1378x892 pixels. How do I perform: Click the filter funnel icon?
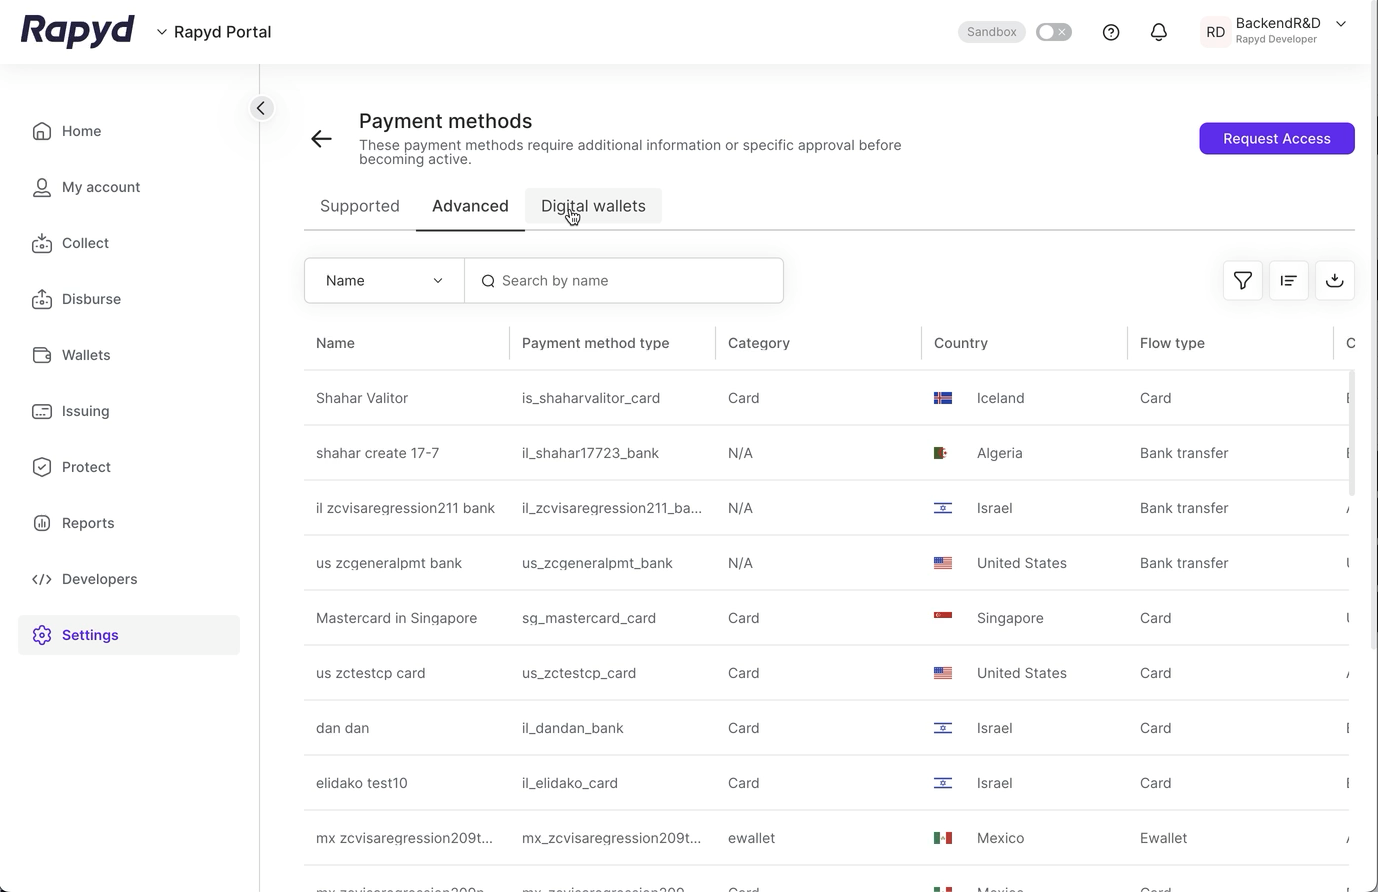pyautogui.click(x=1242, y=281)
